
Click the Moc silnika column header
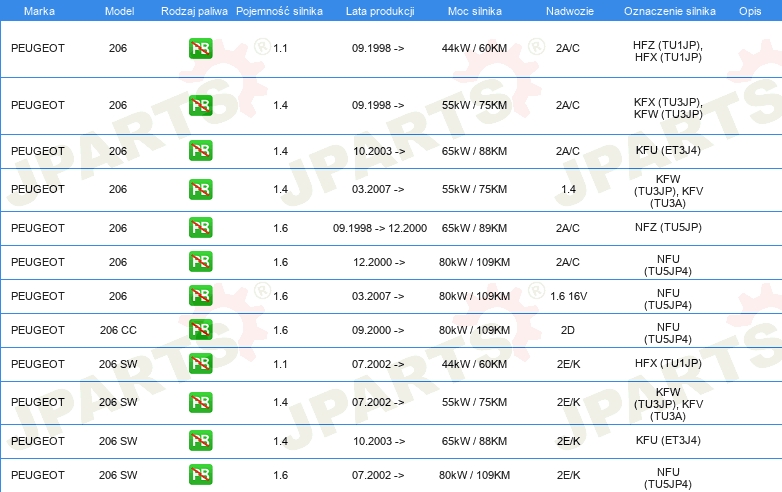475,11
